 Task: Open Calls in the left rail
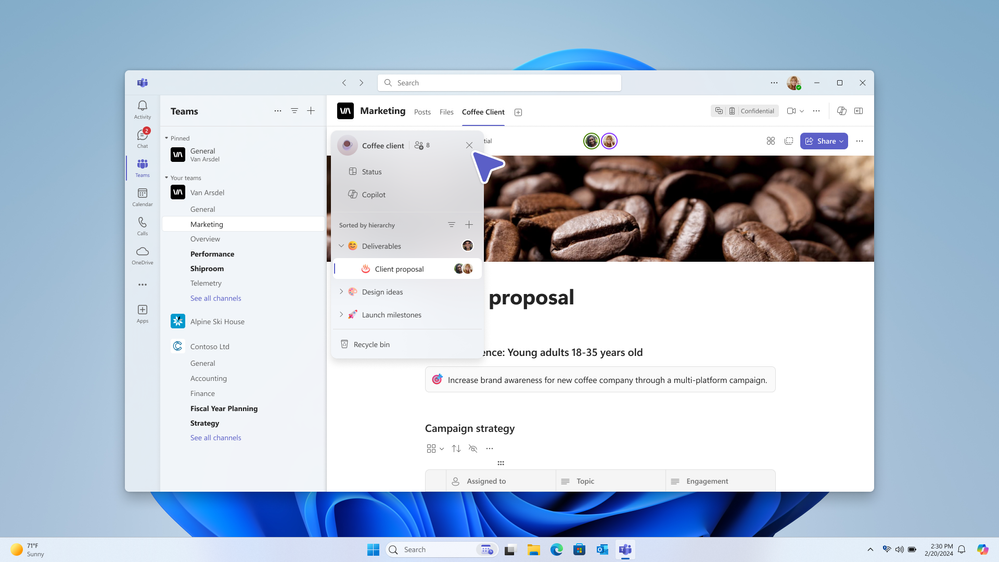(x=142, y=226)
